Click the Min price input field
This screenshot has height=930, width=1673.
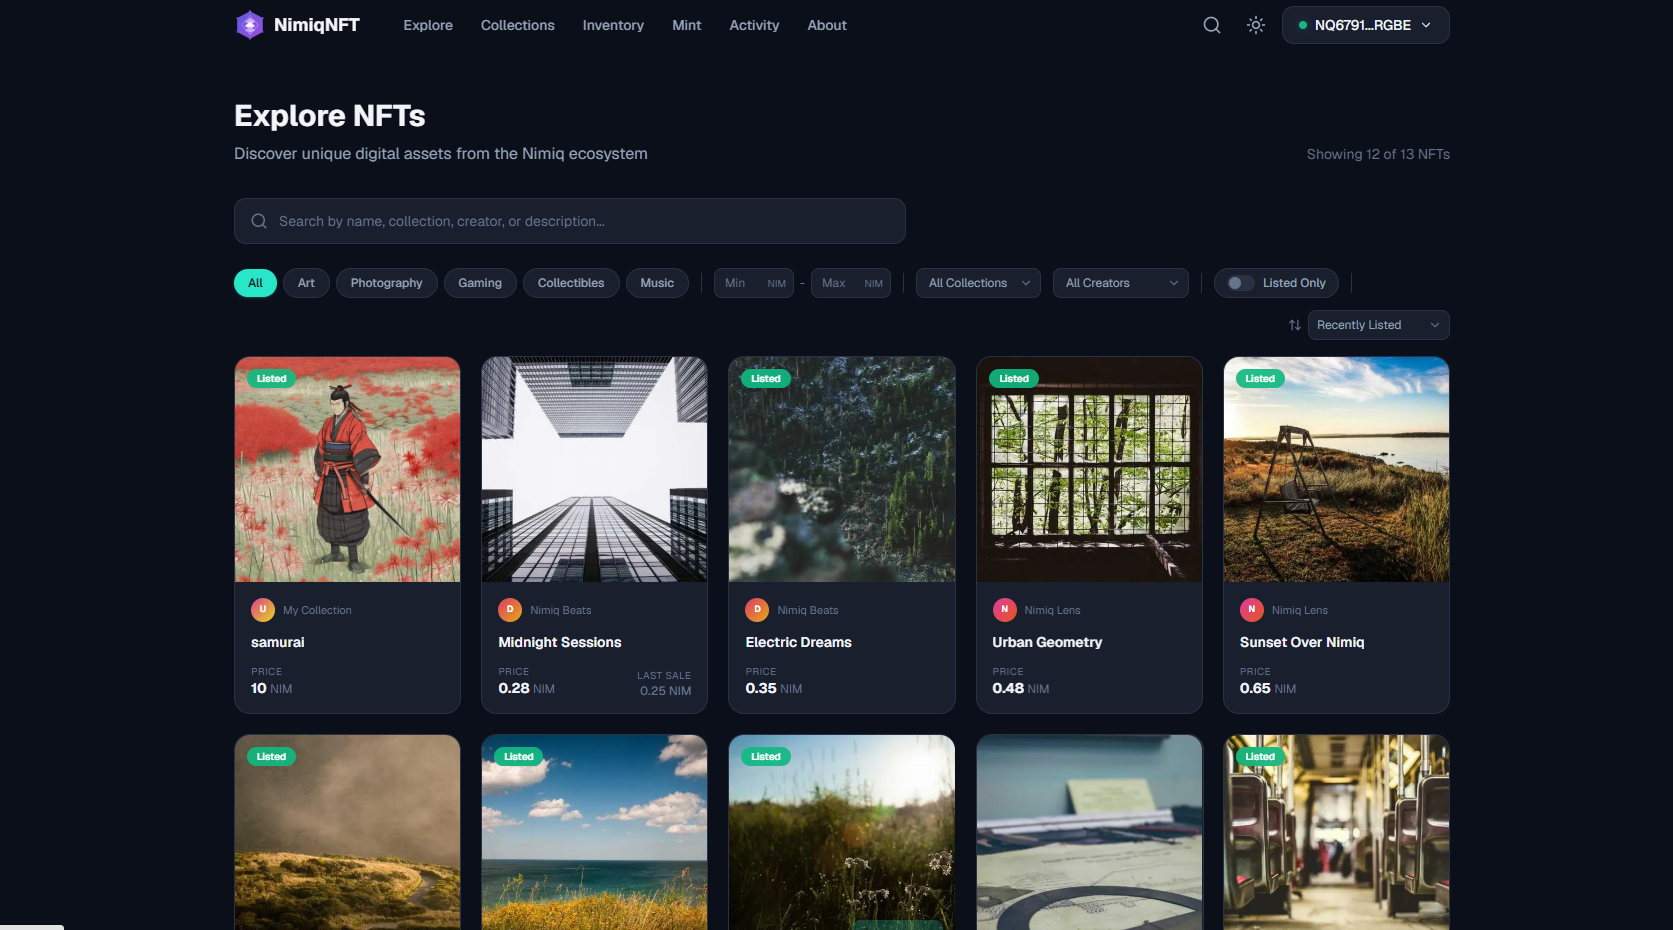pos(754,283)
